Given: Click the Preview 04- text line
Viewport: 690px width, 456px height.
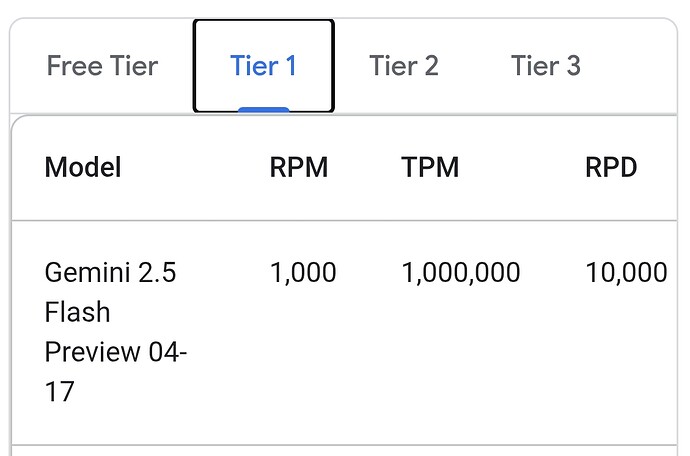Looking at the screenshot, I should (x=116, y=352).
